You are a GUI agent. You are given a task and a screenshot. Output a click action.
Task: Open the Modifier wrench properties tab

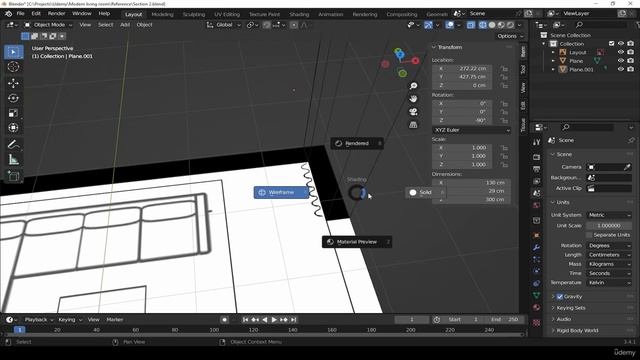(x=537, y=248)
